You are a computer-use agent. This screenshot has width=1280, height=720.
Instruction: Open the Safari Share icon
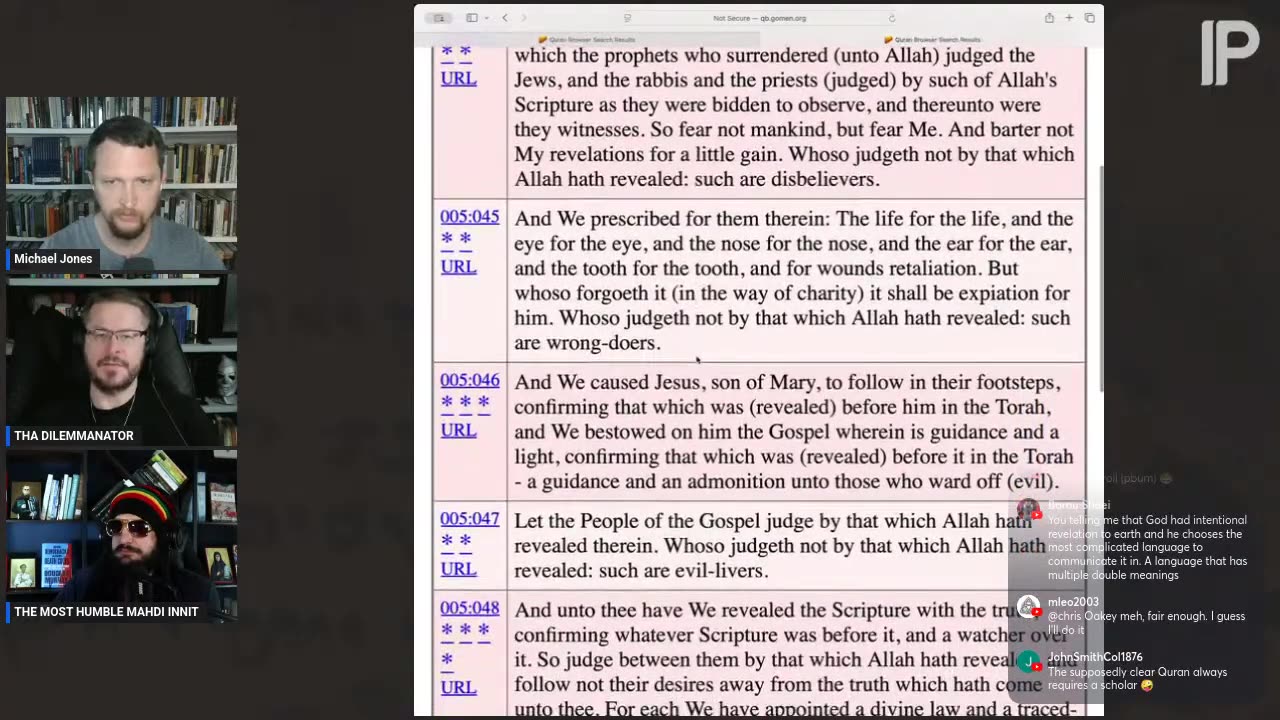point(1049,18)
